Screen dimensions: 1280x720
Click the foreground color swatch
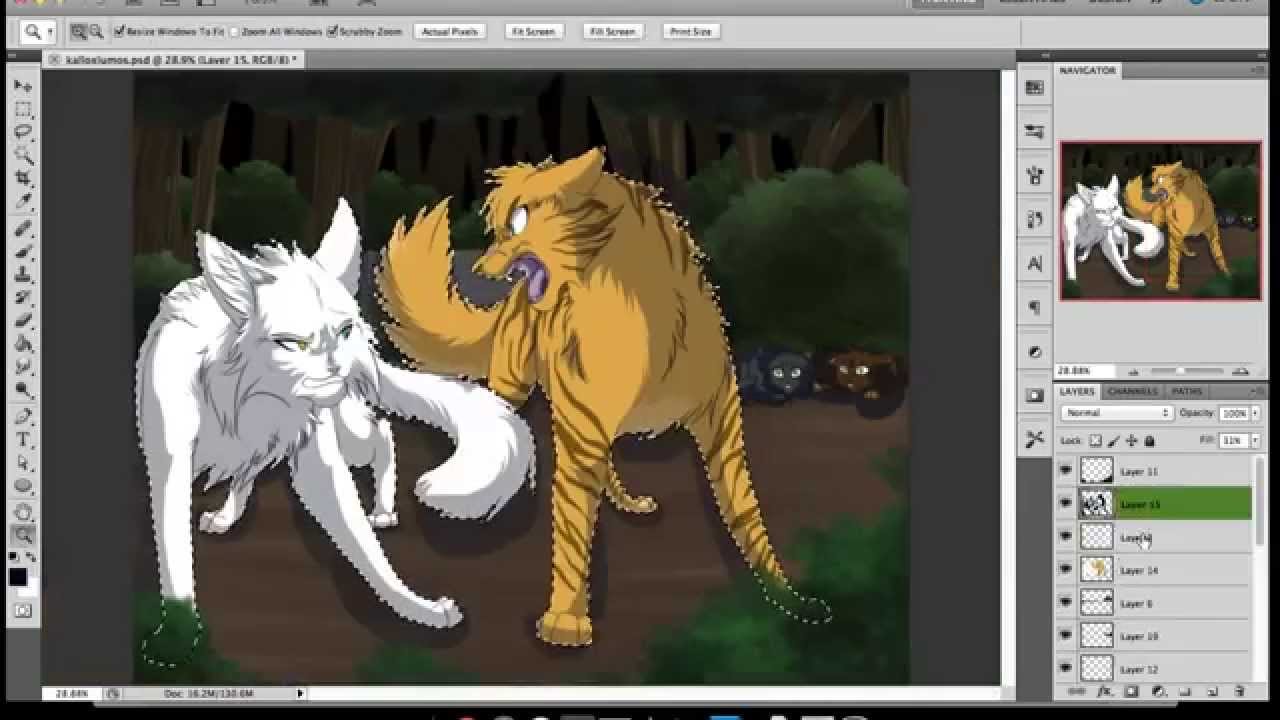point(18,577)
